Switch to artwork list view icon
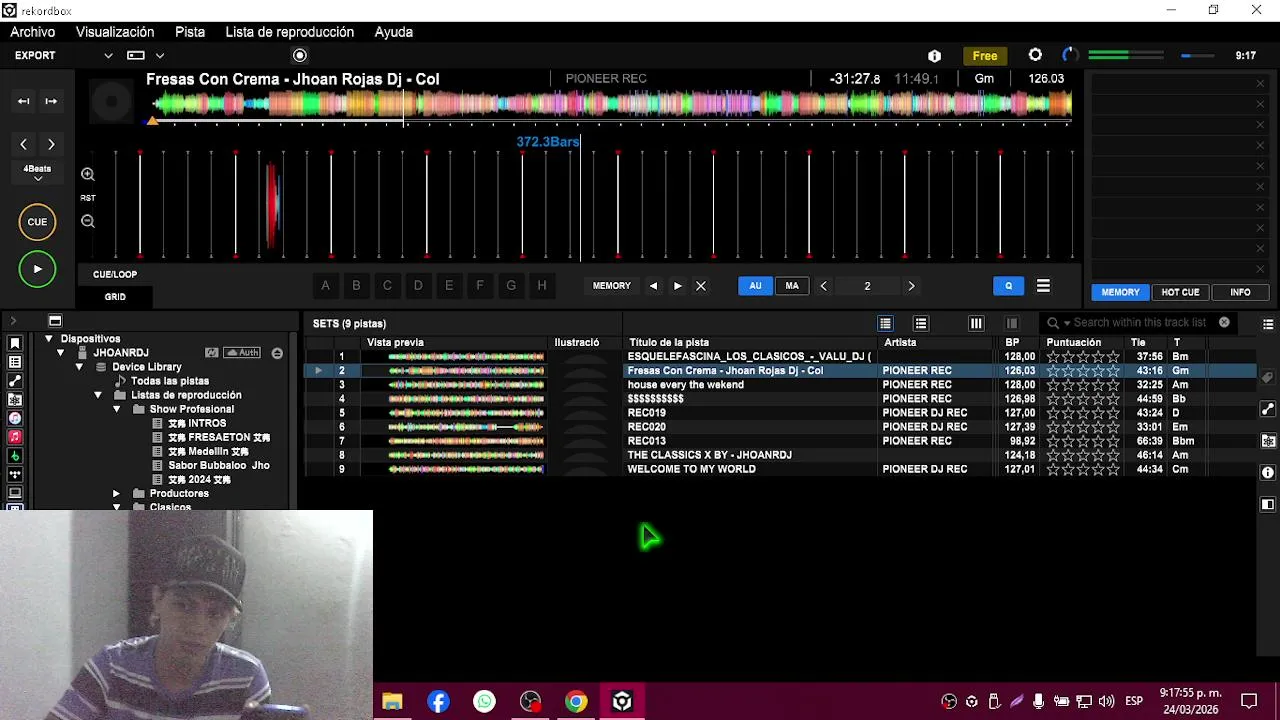This screenshot has width=1280, height=720. coord(921,323)
